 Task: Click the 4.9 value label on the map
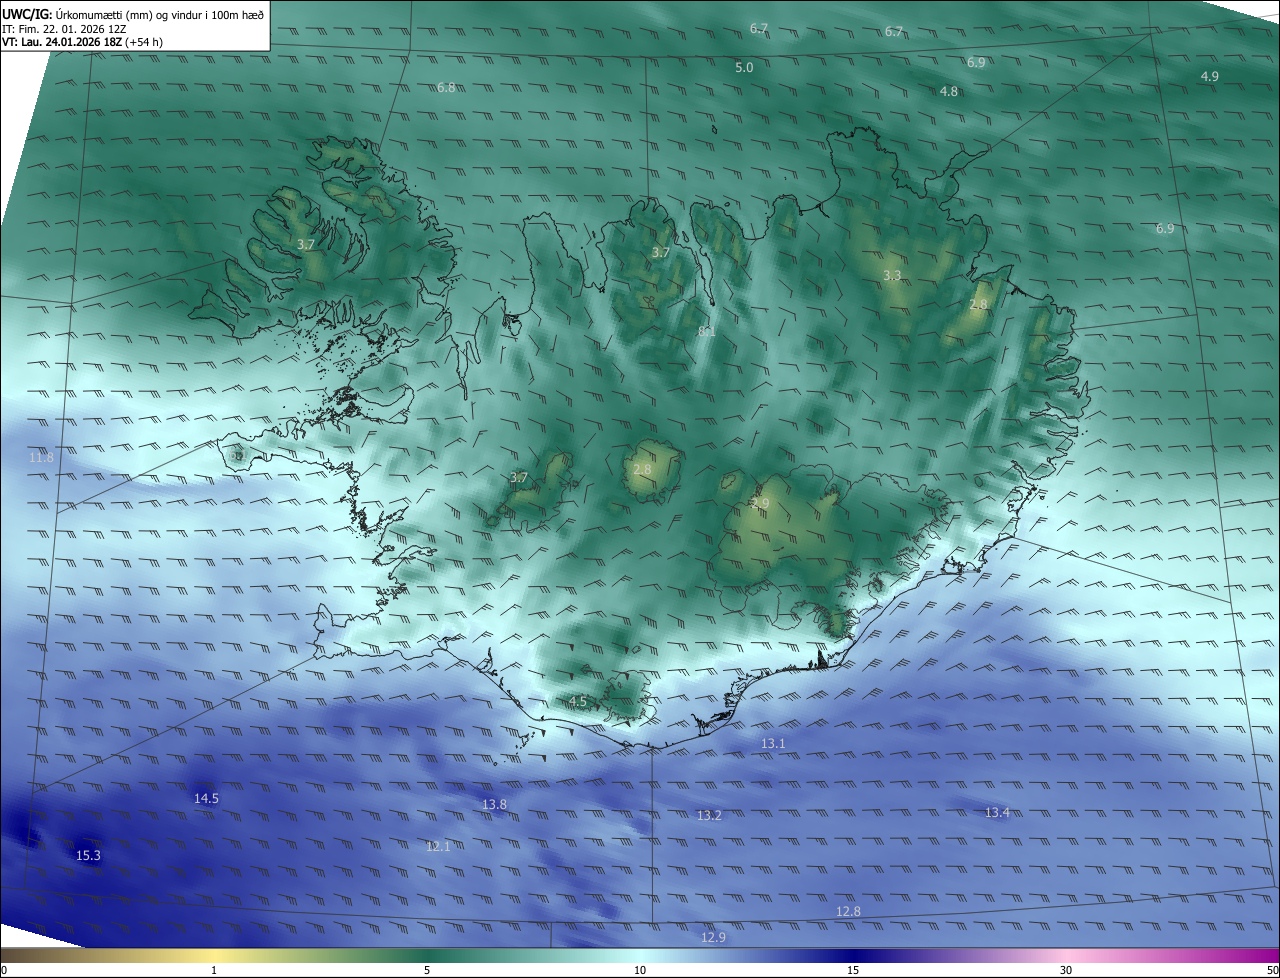coord(1210,77)
